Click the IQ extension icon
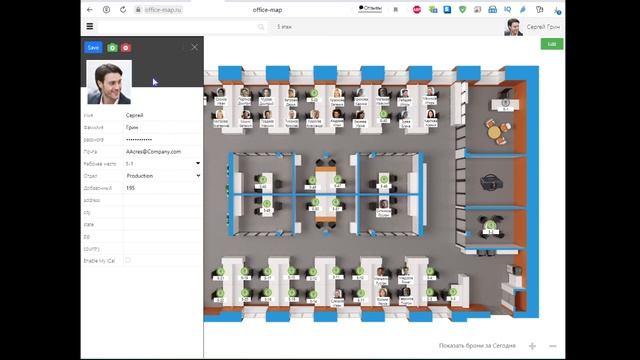Viewport: 640px width, 360px height. coord(507,9)
